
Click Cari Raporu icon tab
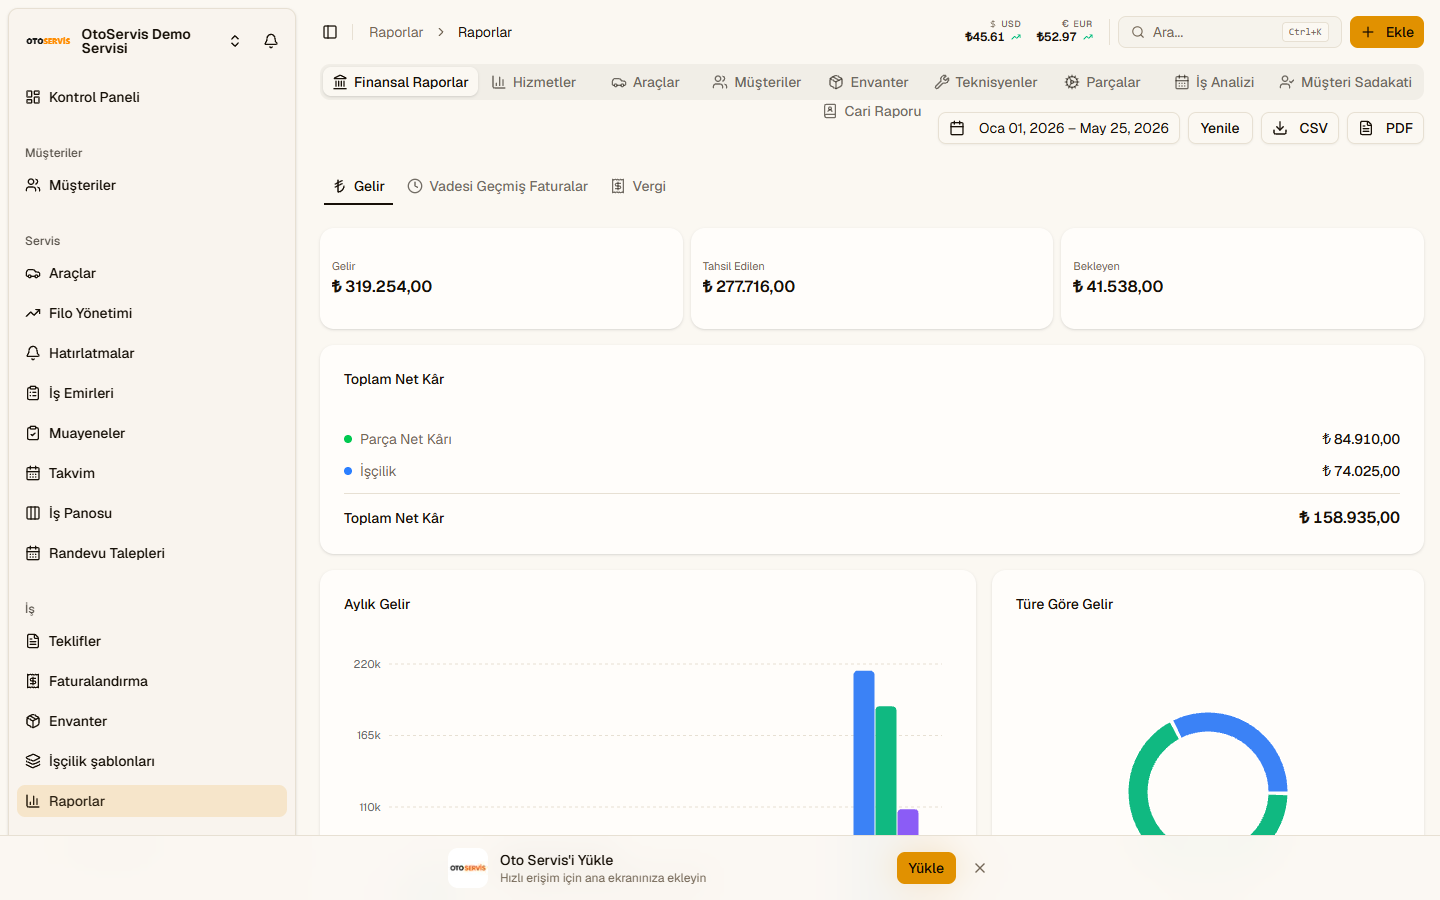tap(872, 111)
